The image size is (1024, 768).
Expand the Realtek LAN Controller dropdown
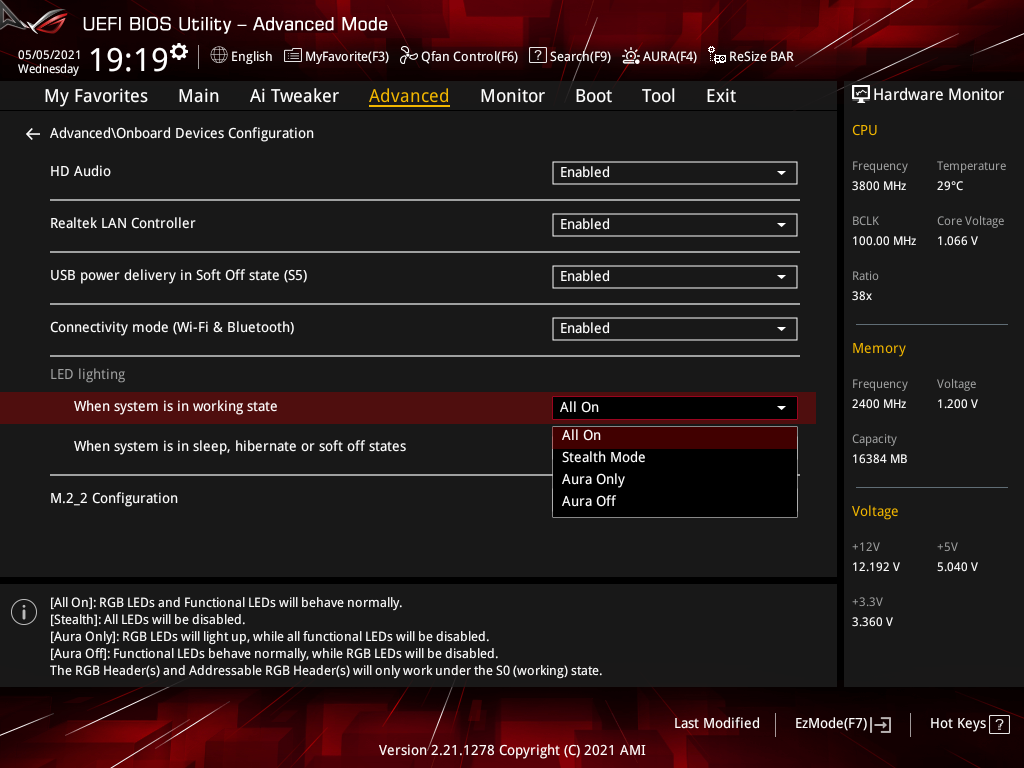coord(674,225)
